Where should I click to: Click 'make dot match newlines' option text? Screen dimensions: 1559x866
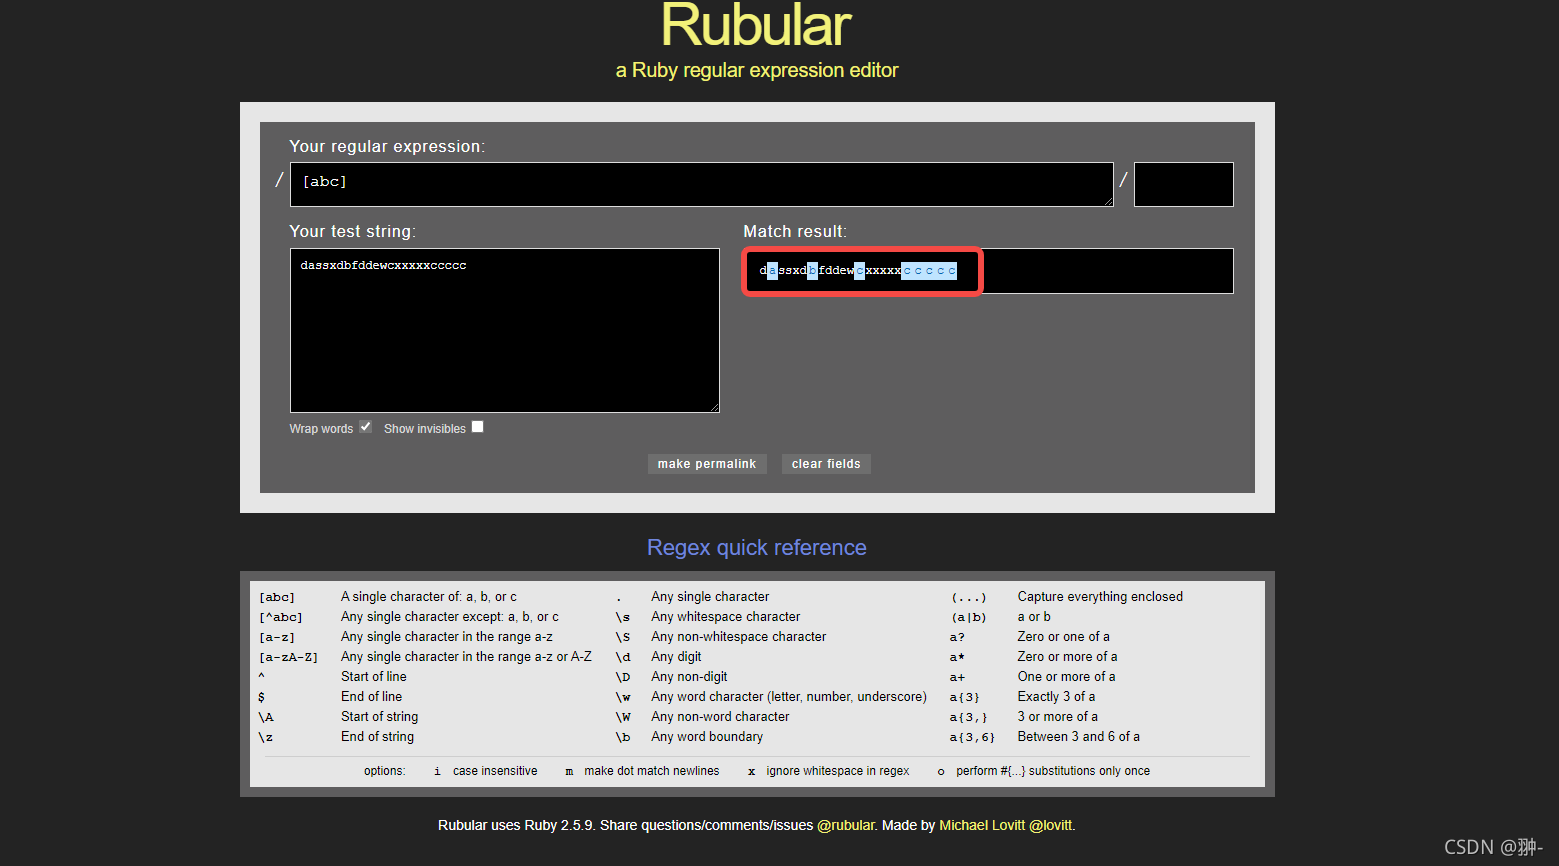coord(652,771)
